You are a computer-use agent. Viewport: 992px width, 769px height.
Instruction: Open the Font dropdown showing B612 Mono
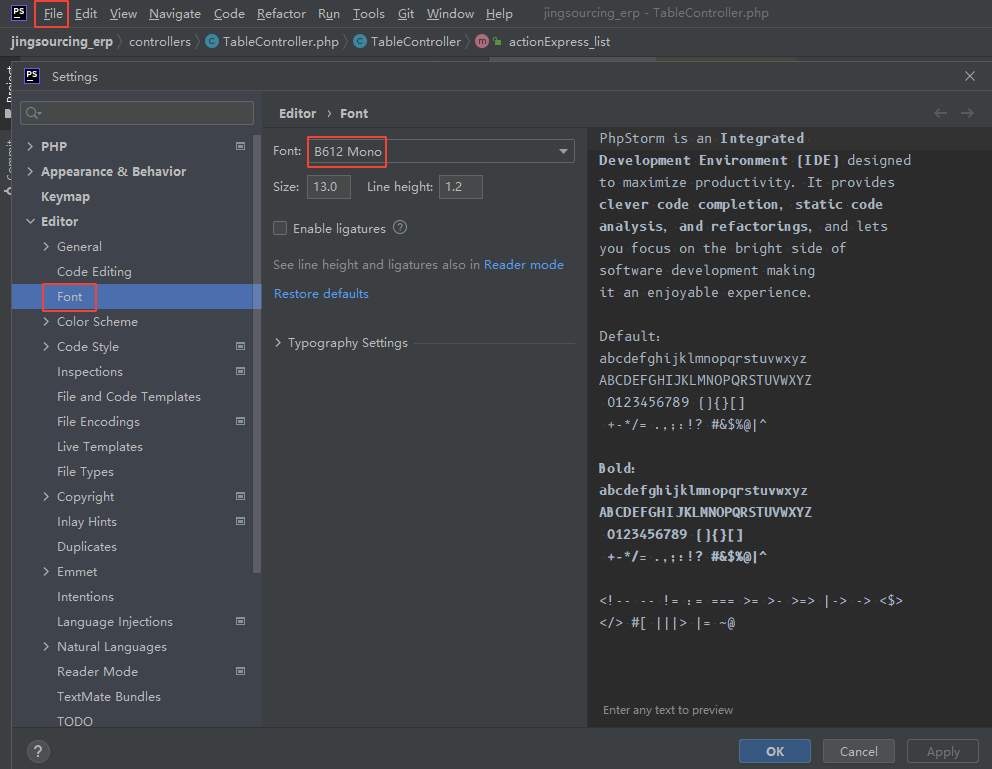tap(441, 151)
